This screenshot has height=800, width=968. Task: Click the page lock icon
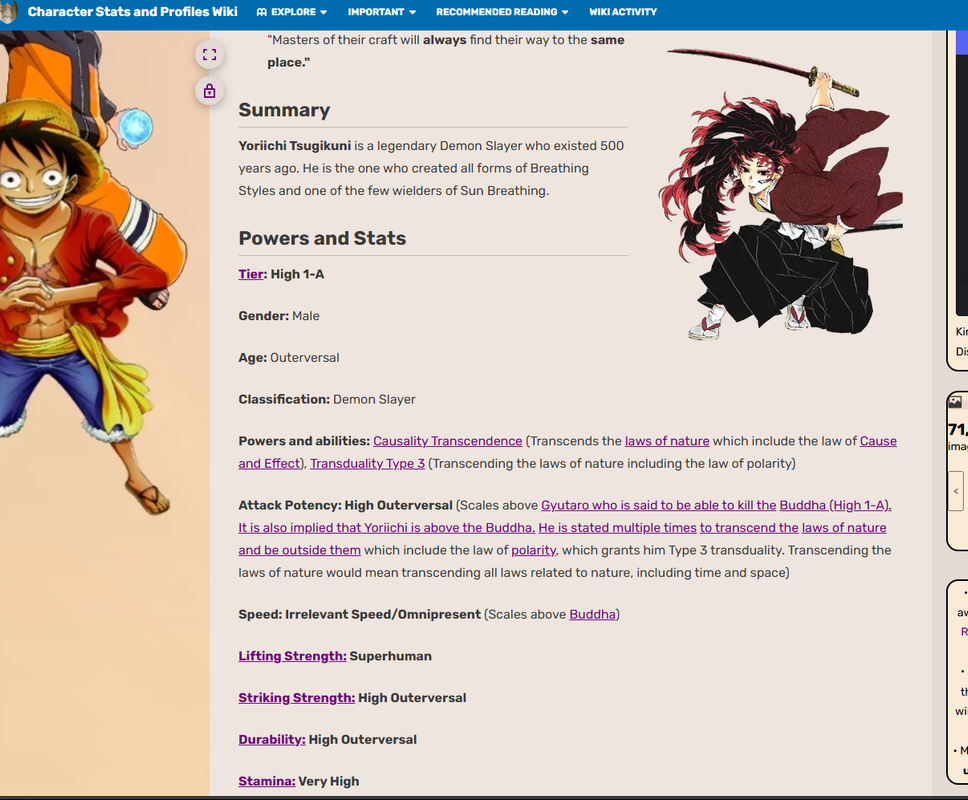click(x=209, y=91)
